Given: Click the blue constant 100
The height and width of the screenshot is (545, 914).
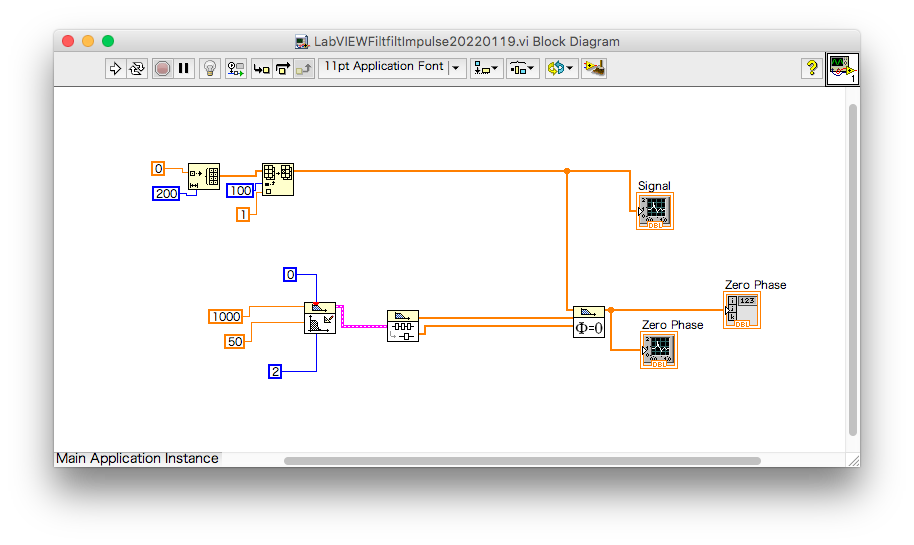Looking at the screenshot, I should [x=240, y=191].
